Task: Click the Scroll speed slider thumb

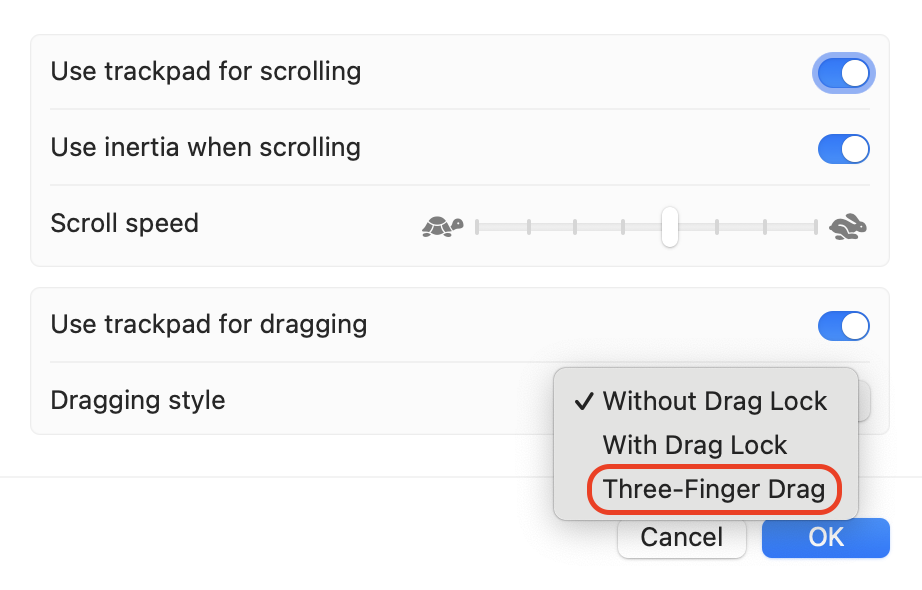Action: coord(670,227)
